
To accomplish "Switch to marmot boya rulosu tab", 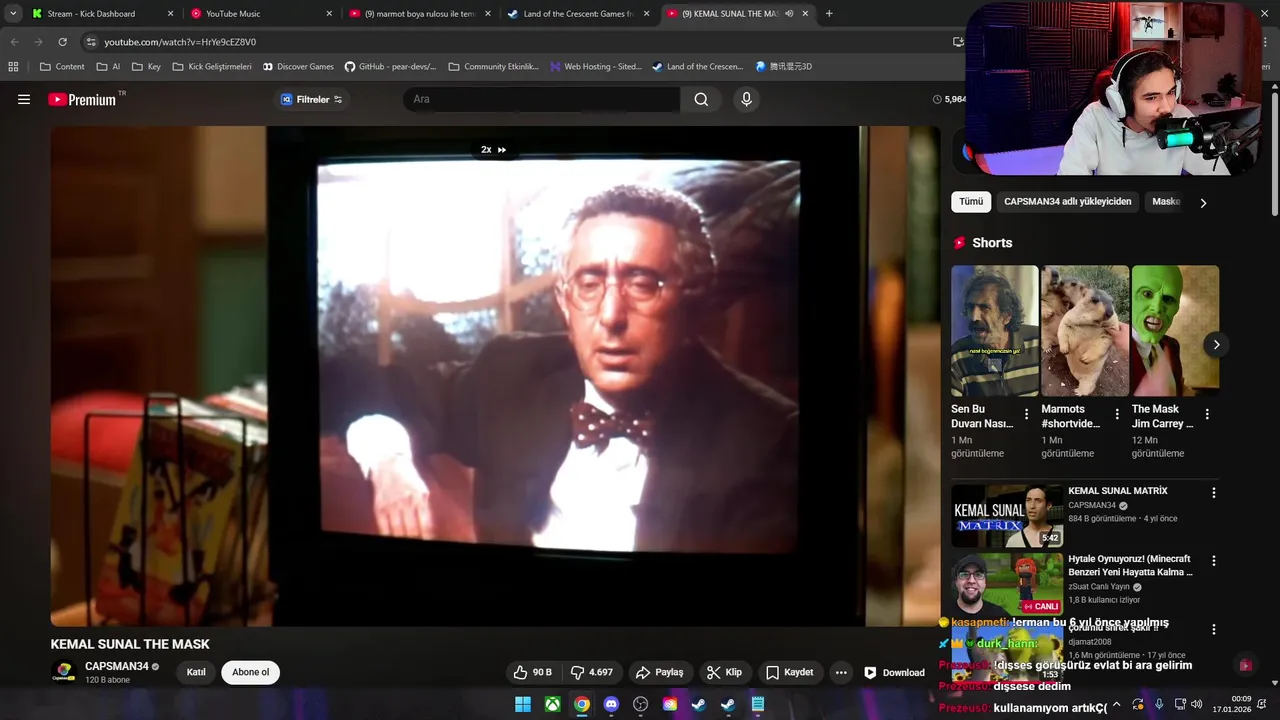I will click(x=419, y=14).
